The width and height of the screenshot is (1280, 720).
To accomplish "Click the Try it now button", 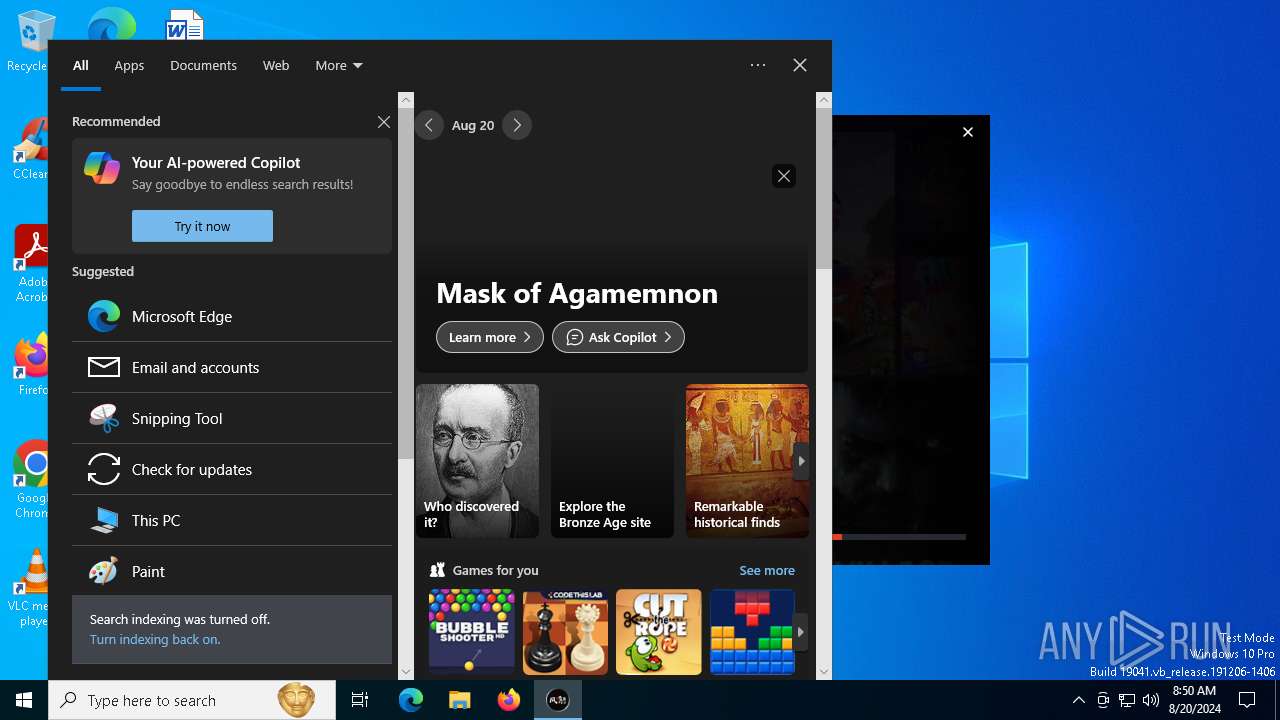I will coord(202,226).
